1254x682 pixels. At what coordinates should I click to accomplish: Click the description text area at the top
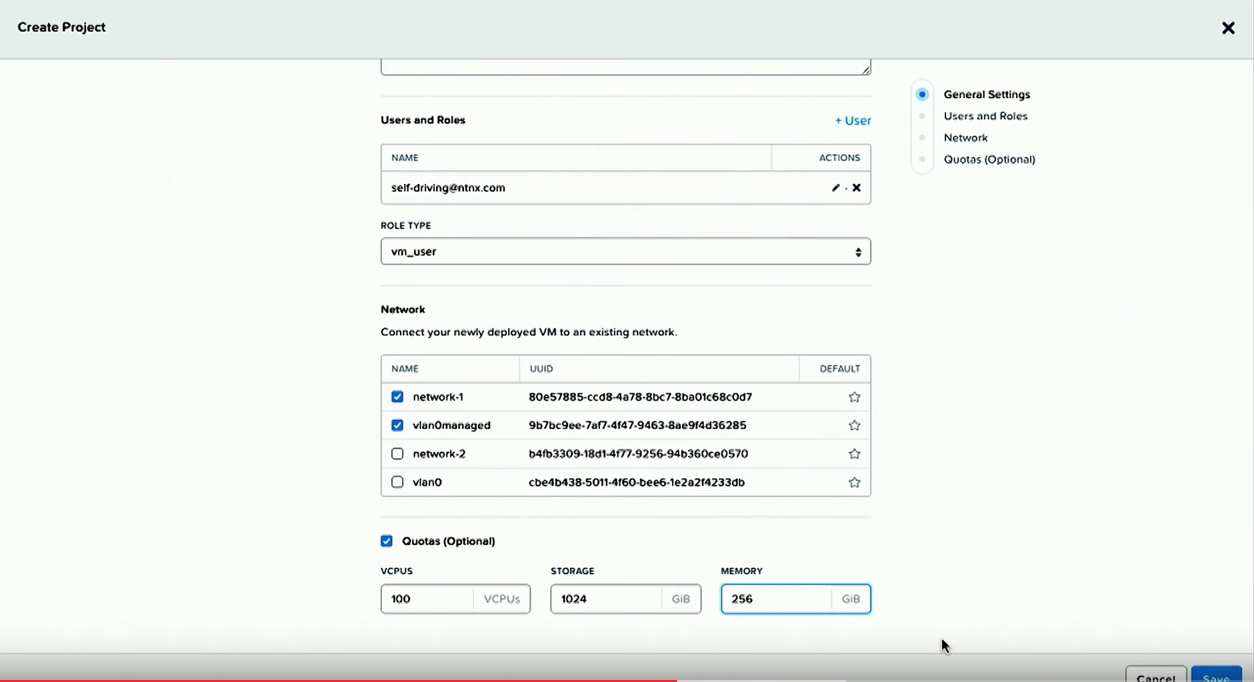tap(626, 67)
